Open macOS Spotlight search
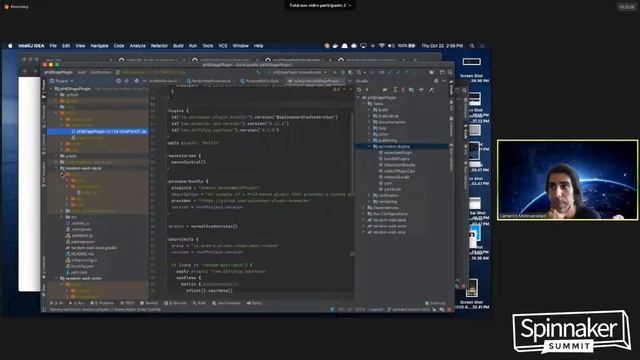The image size is (640, 360). 472,46
